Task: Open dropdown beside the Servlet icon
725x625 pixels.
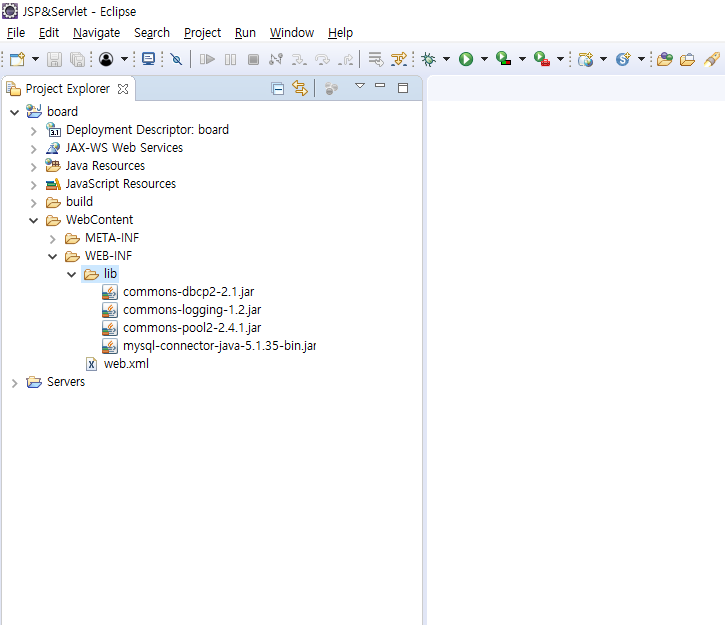Action: point(641,59)
